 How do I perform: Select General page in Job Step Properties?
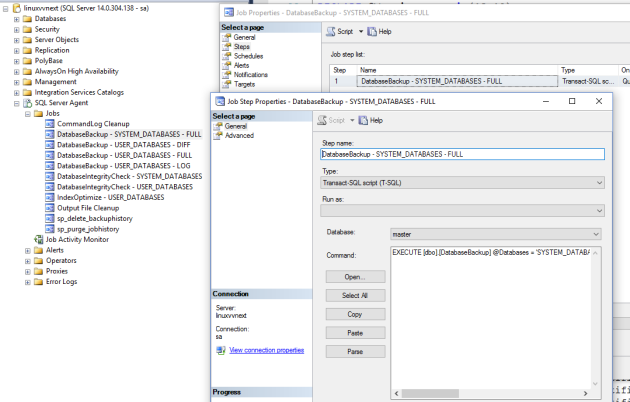[236, 126]
